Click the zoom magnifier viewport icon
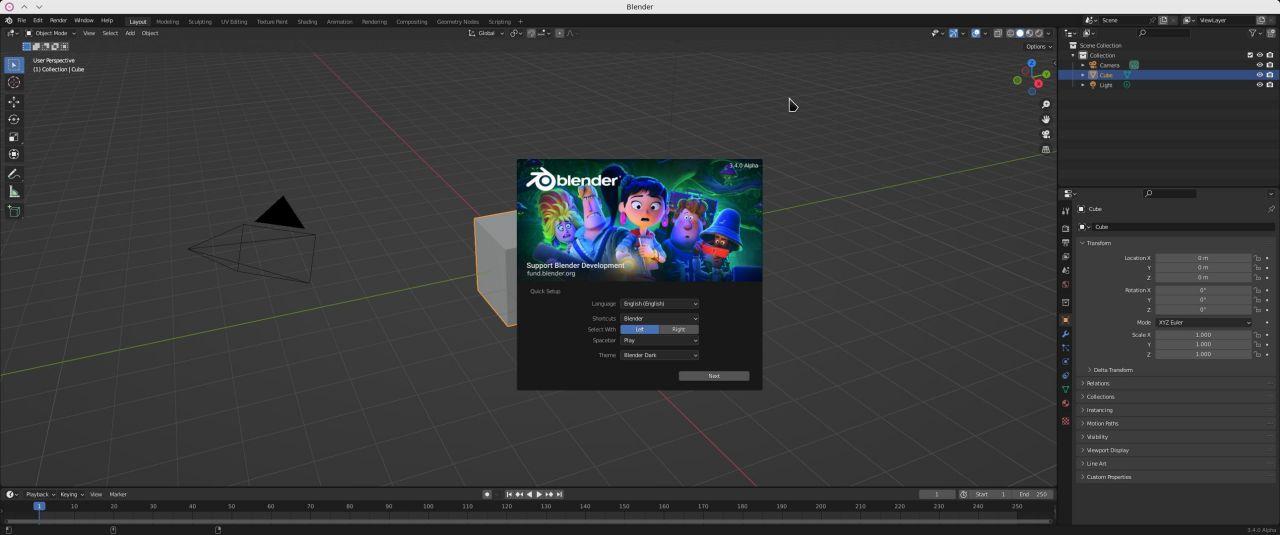Image resolution: width=1280 pixels, height=535 pixels. [1046, 104]
